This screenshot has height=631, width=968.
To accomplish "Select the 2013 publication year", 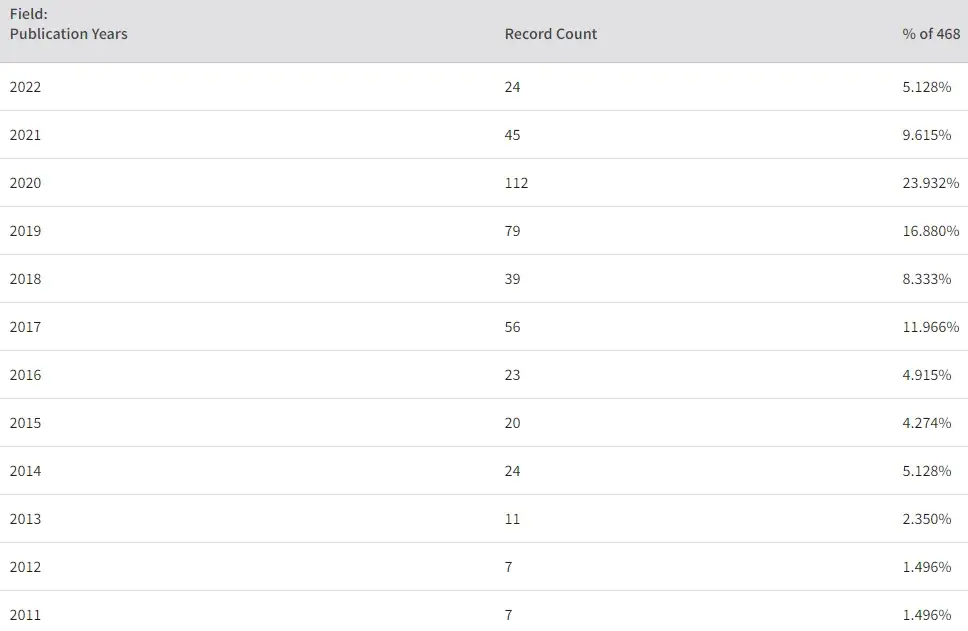I will click(25, 519).
